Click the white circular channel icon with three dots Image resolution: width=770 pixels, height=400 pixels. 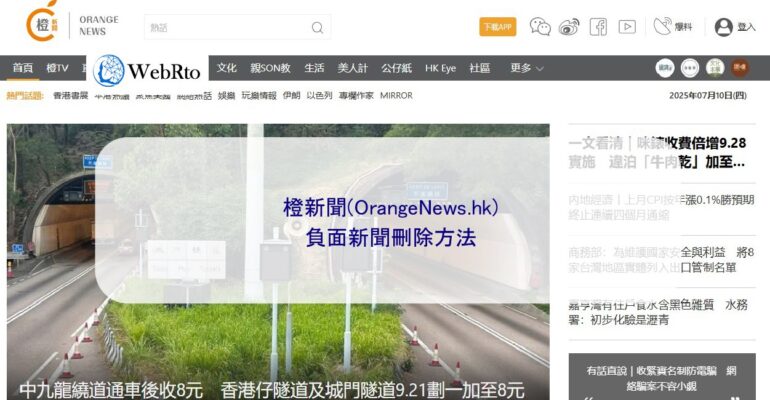pyautogui.click(x=690, y=68)
